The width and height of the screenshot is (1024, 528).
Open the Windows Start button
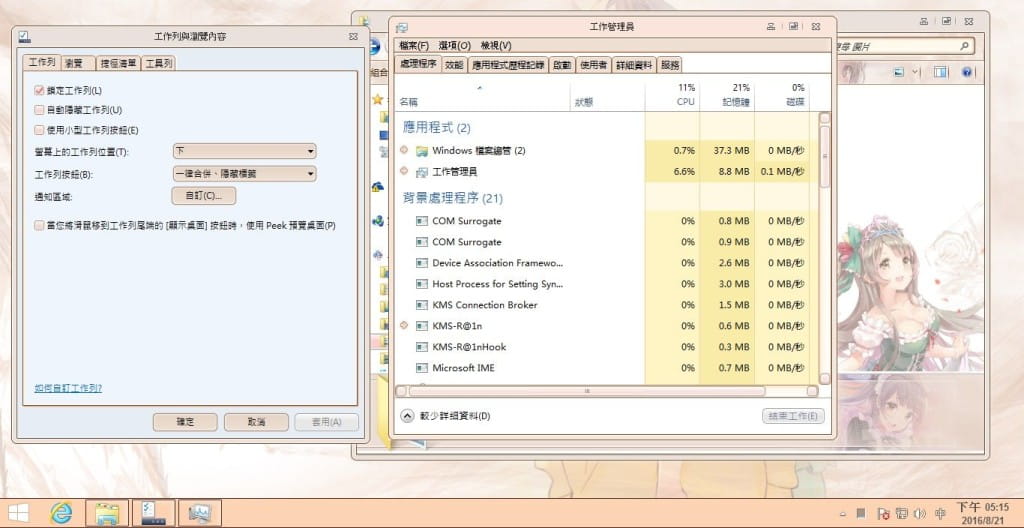18,513
